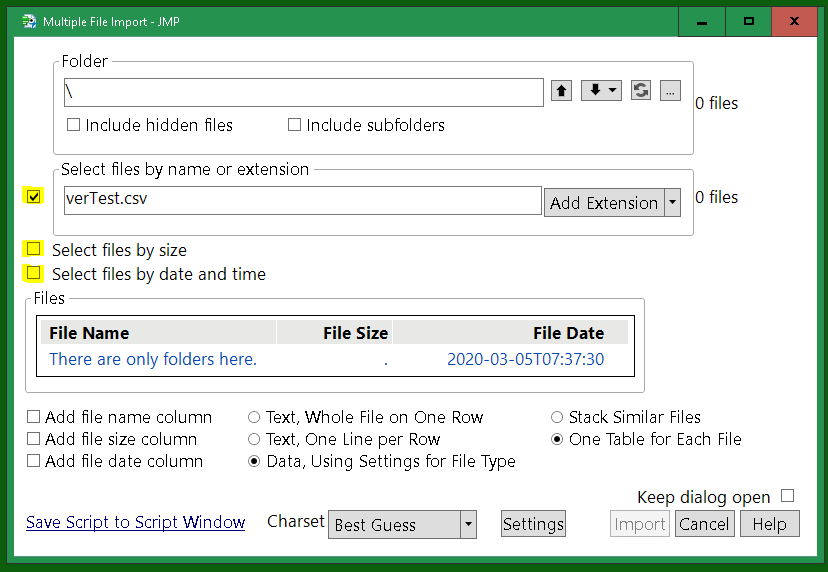Enable Include hidden files
This screenshot has width=828, height=572.
point(74,126)
